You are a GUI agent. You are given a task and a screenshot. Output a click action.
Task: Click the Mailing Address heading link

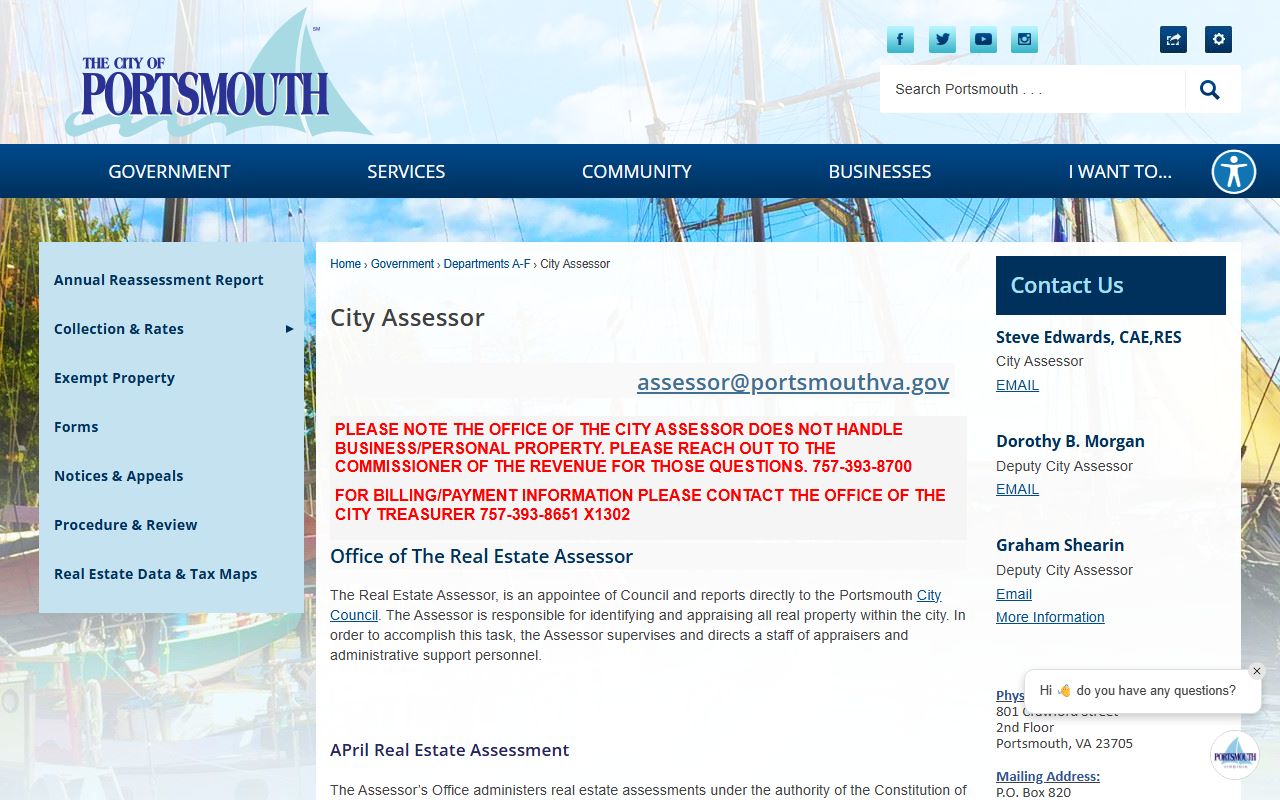[x=1048, y=776]
